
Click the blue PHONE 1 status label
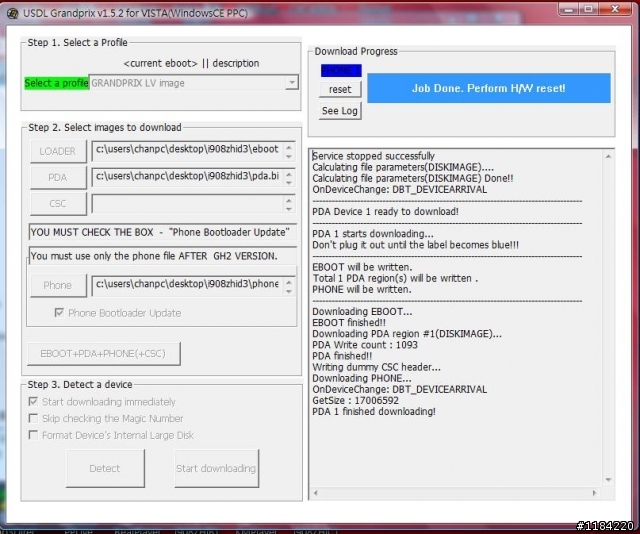341,71
